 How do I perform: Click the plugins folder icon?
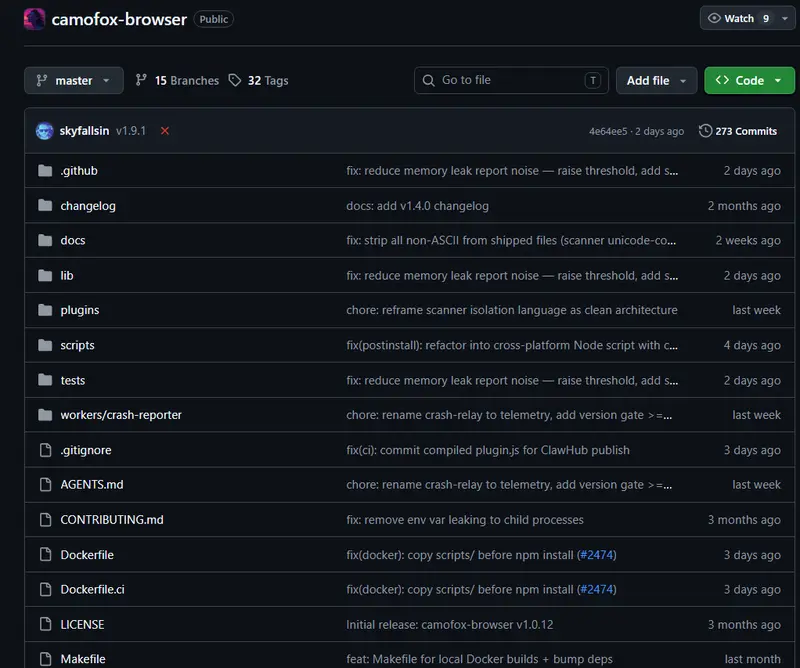tap(45, 310)
